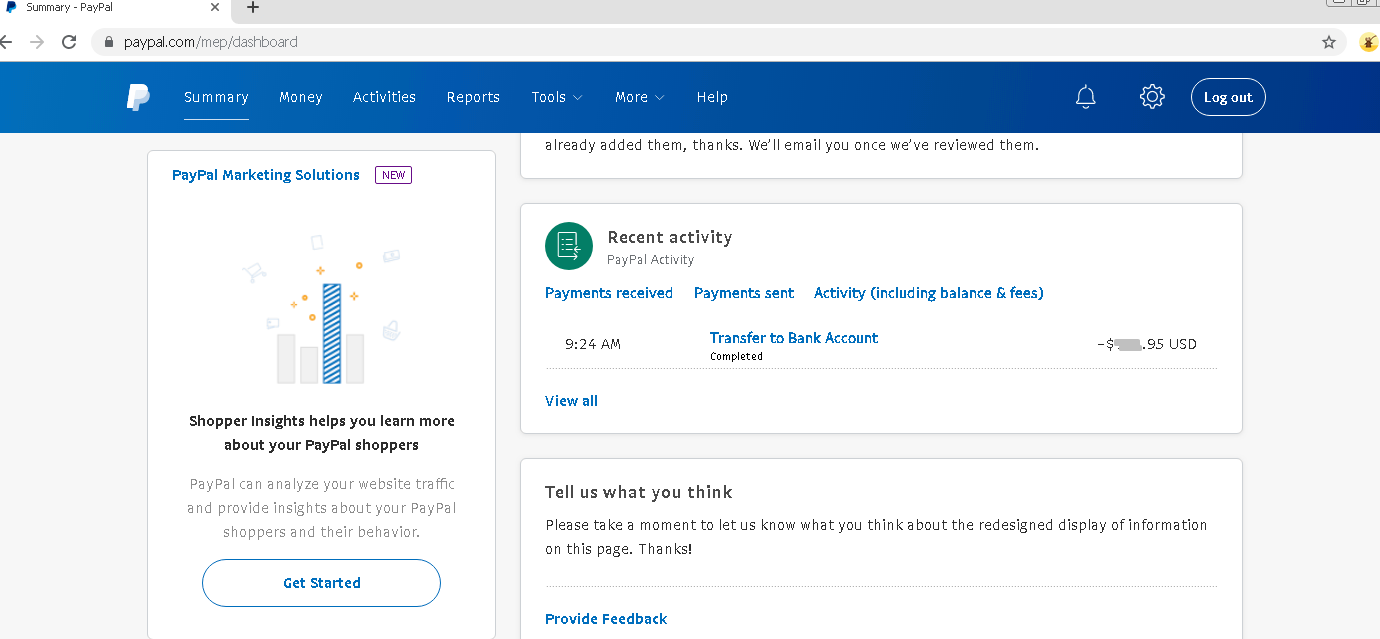Click the browser address bar
Viewport: 1380px width, 639px height.
[x=700, y=42]
